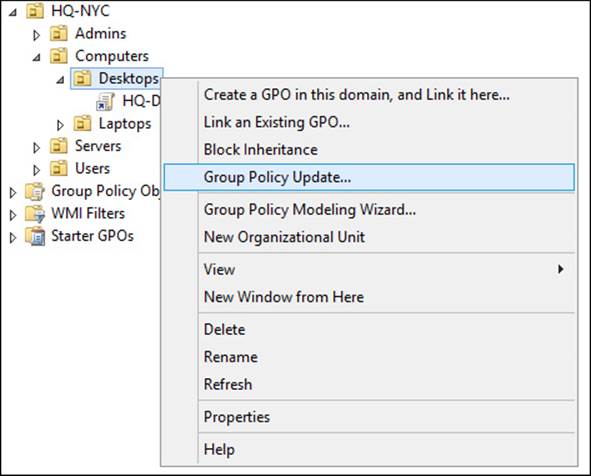The width and height of the screenshot is (591, 476).
Task: Click the WMI Filters folder icon
Action: 35,214
